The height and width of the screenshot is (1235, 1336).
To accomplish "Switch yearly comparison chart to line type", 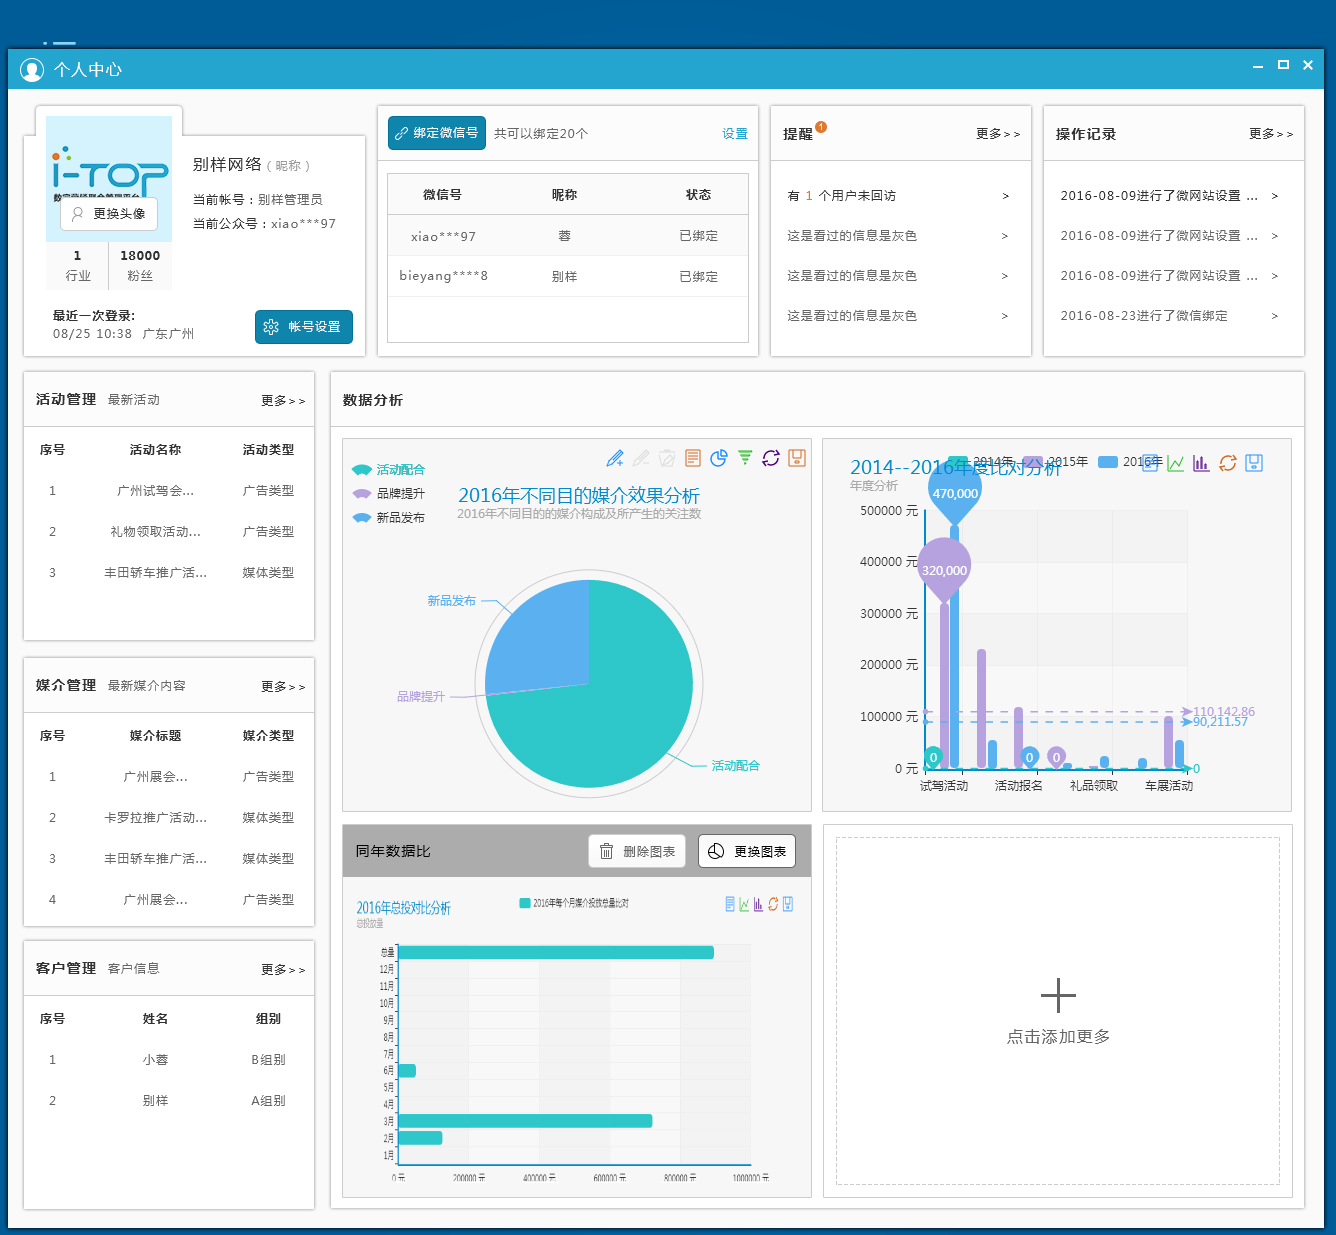I will tap(1176, 463).
